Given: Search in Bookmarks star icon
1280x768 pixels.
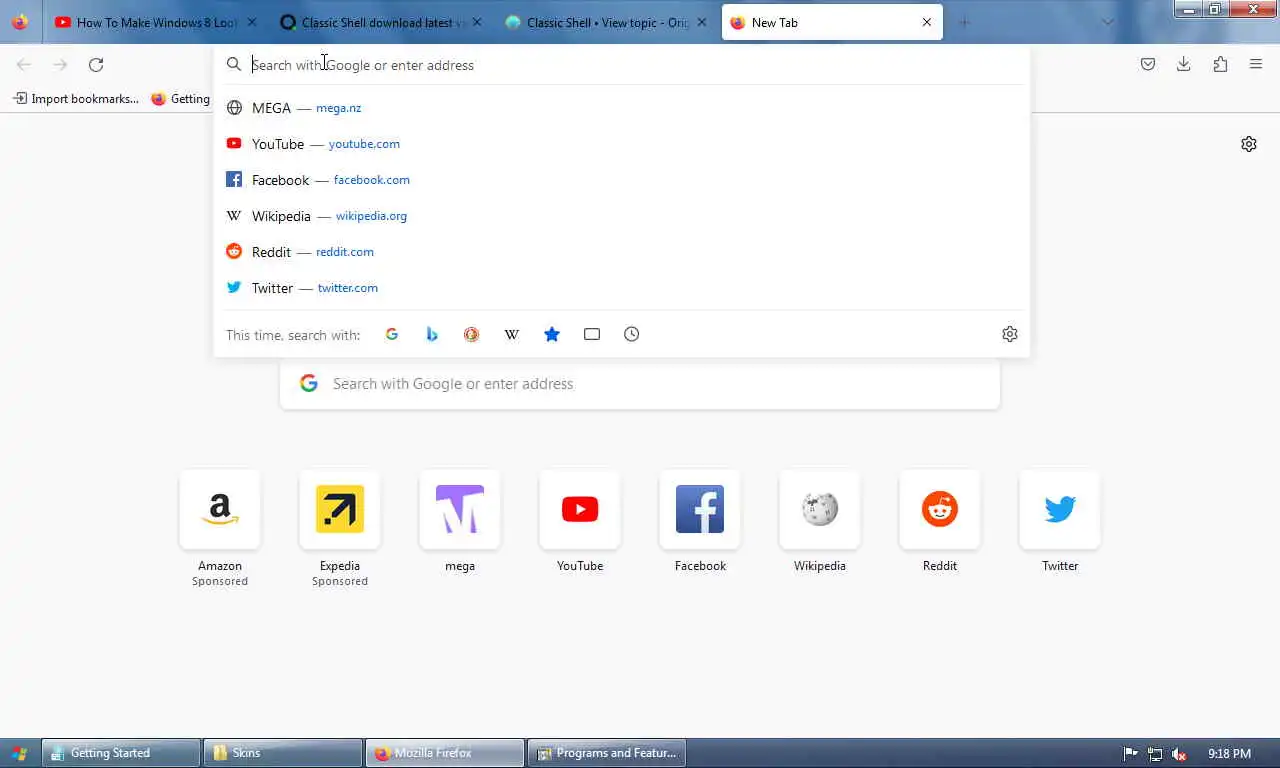Looking at the screenshot, I should click(x=552, y=334).
